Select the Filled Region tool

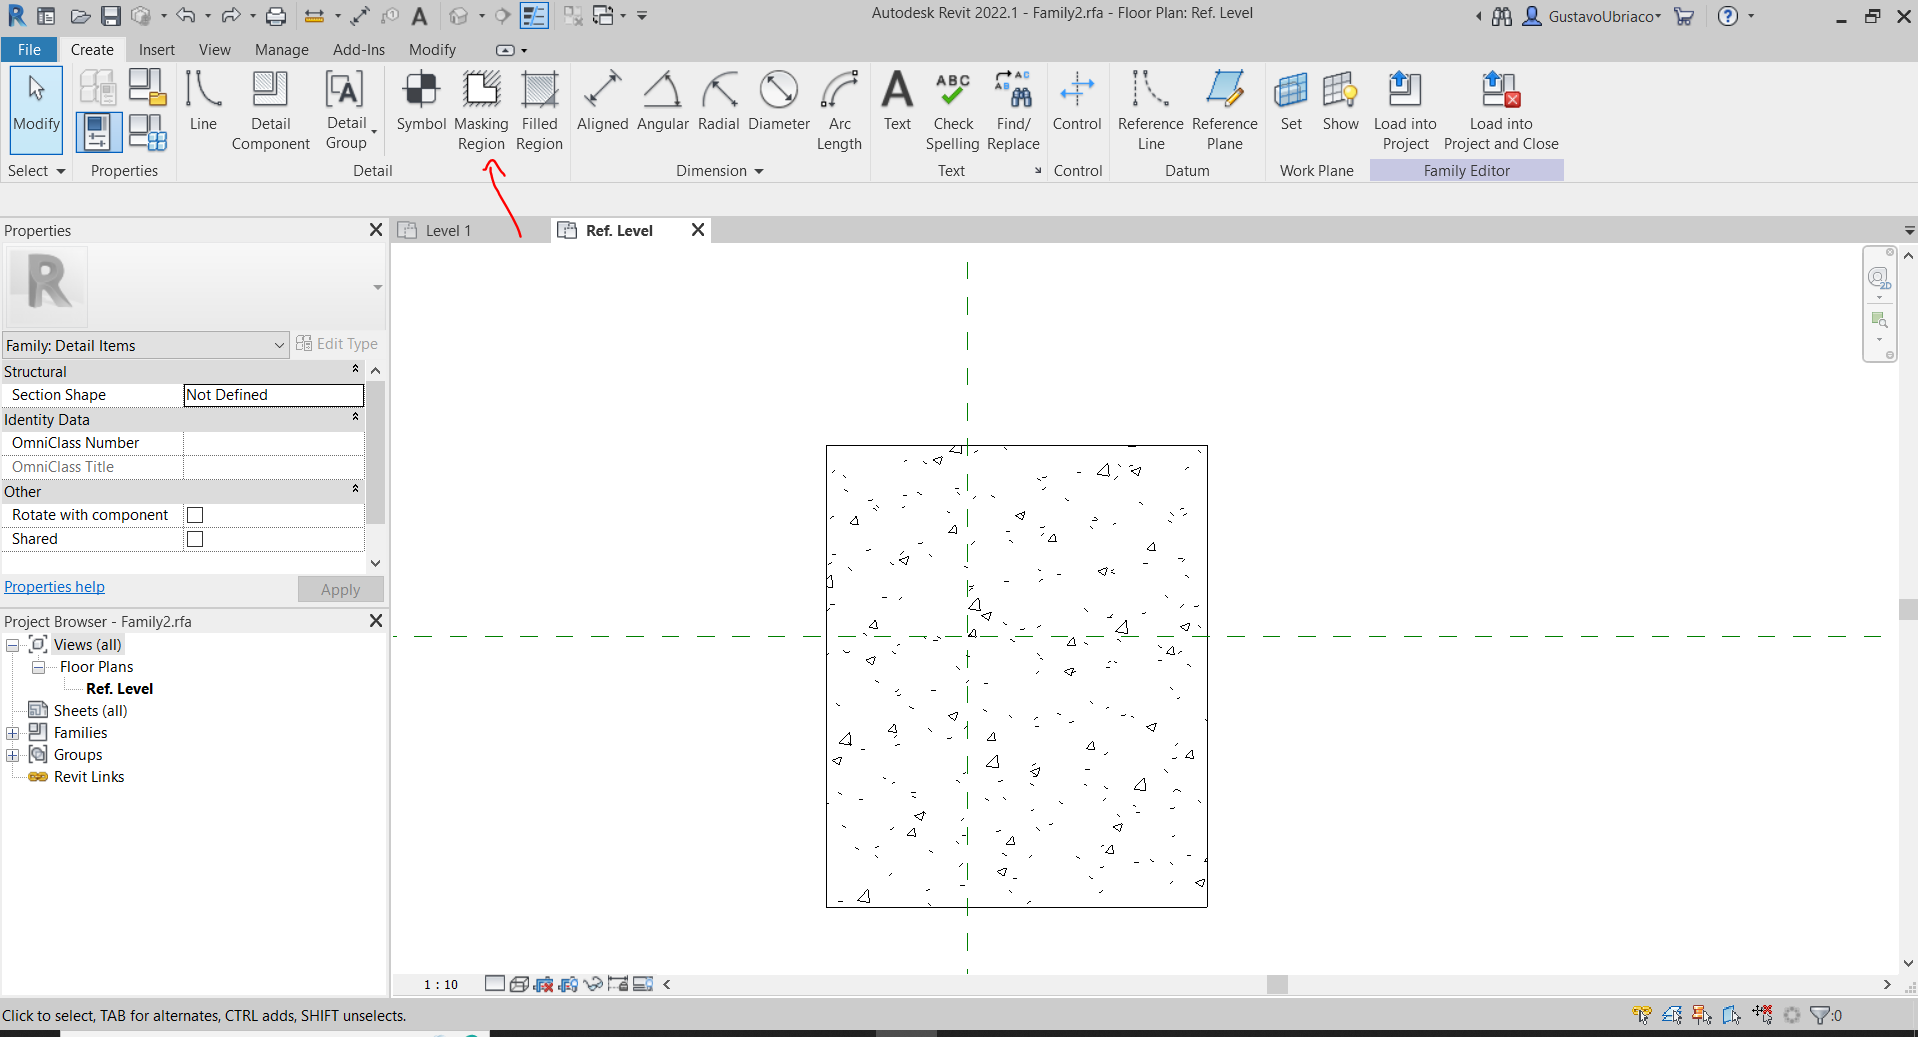pos(538,110)
